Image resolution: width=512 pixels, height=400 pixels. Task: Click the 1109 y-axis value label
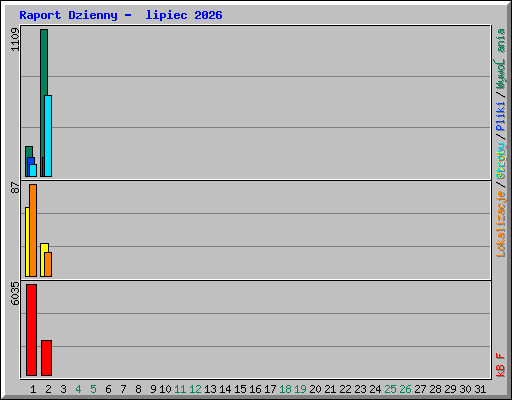15,40
